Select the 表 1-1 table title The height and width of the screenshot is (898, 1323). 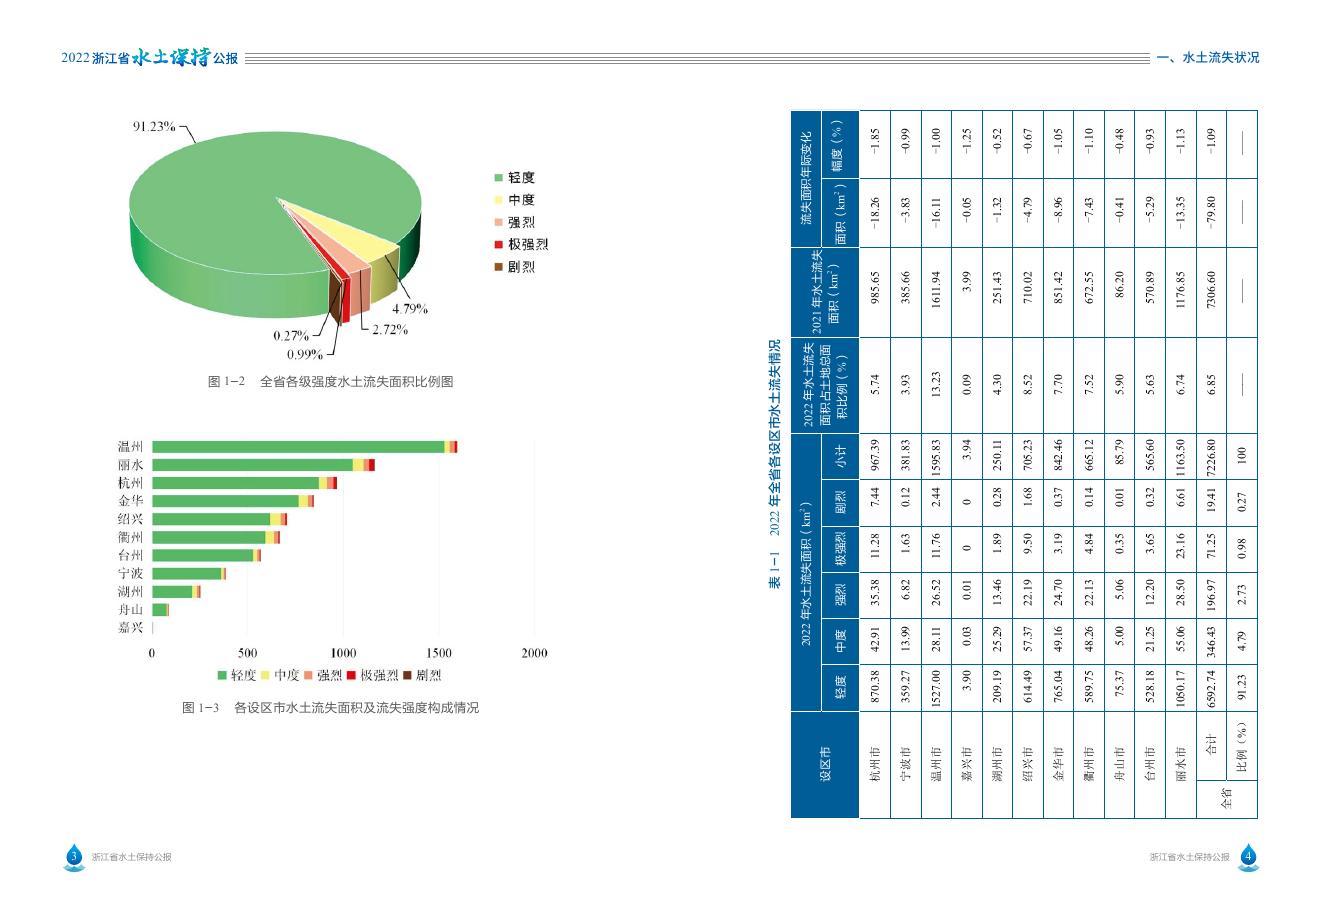[774, 464]
